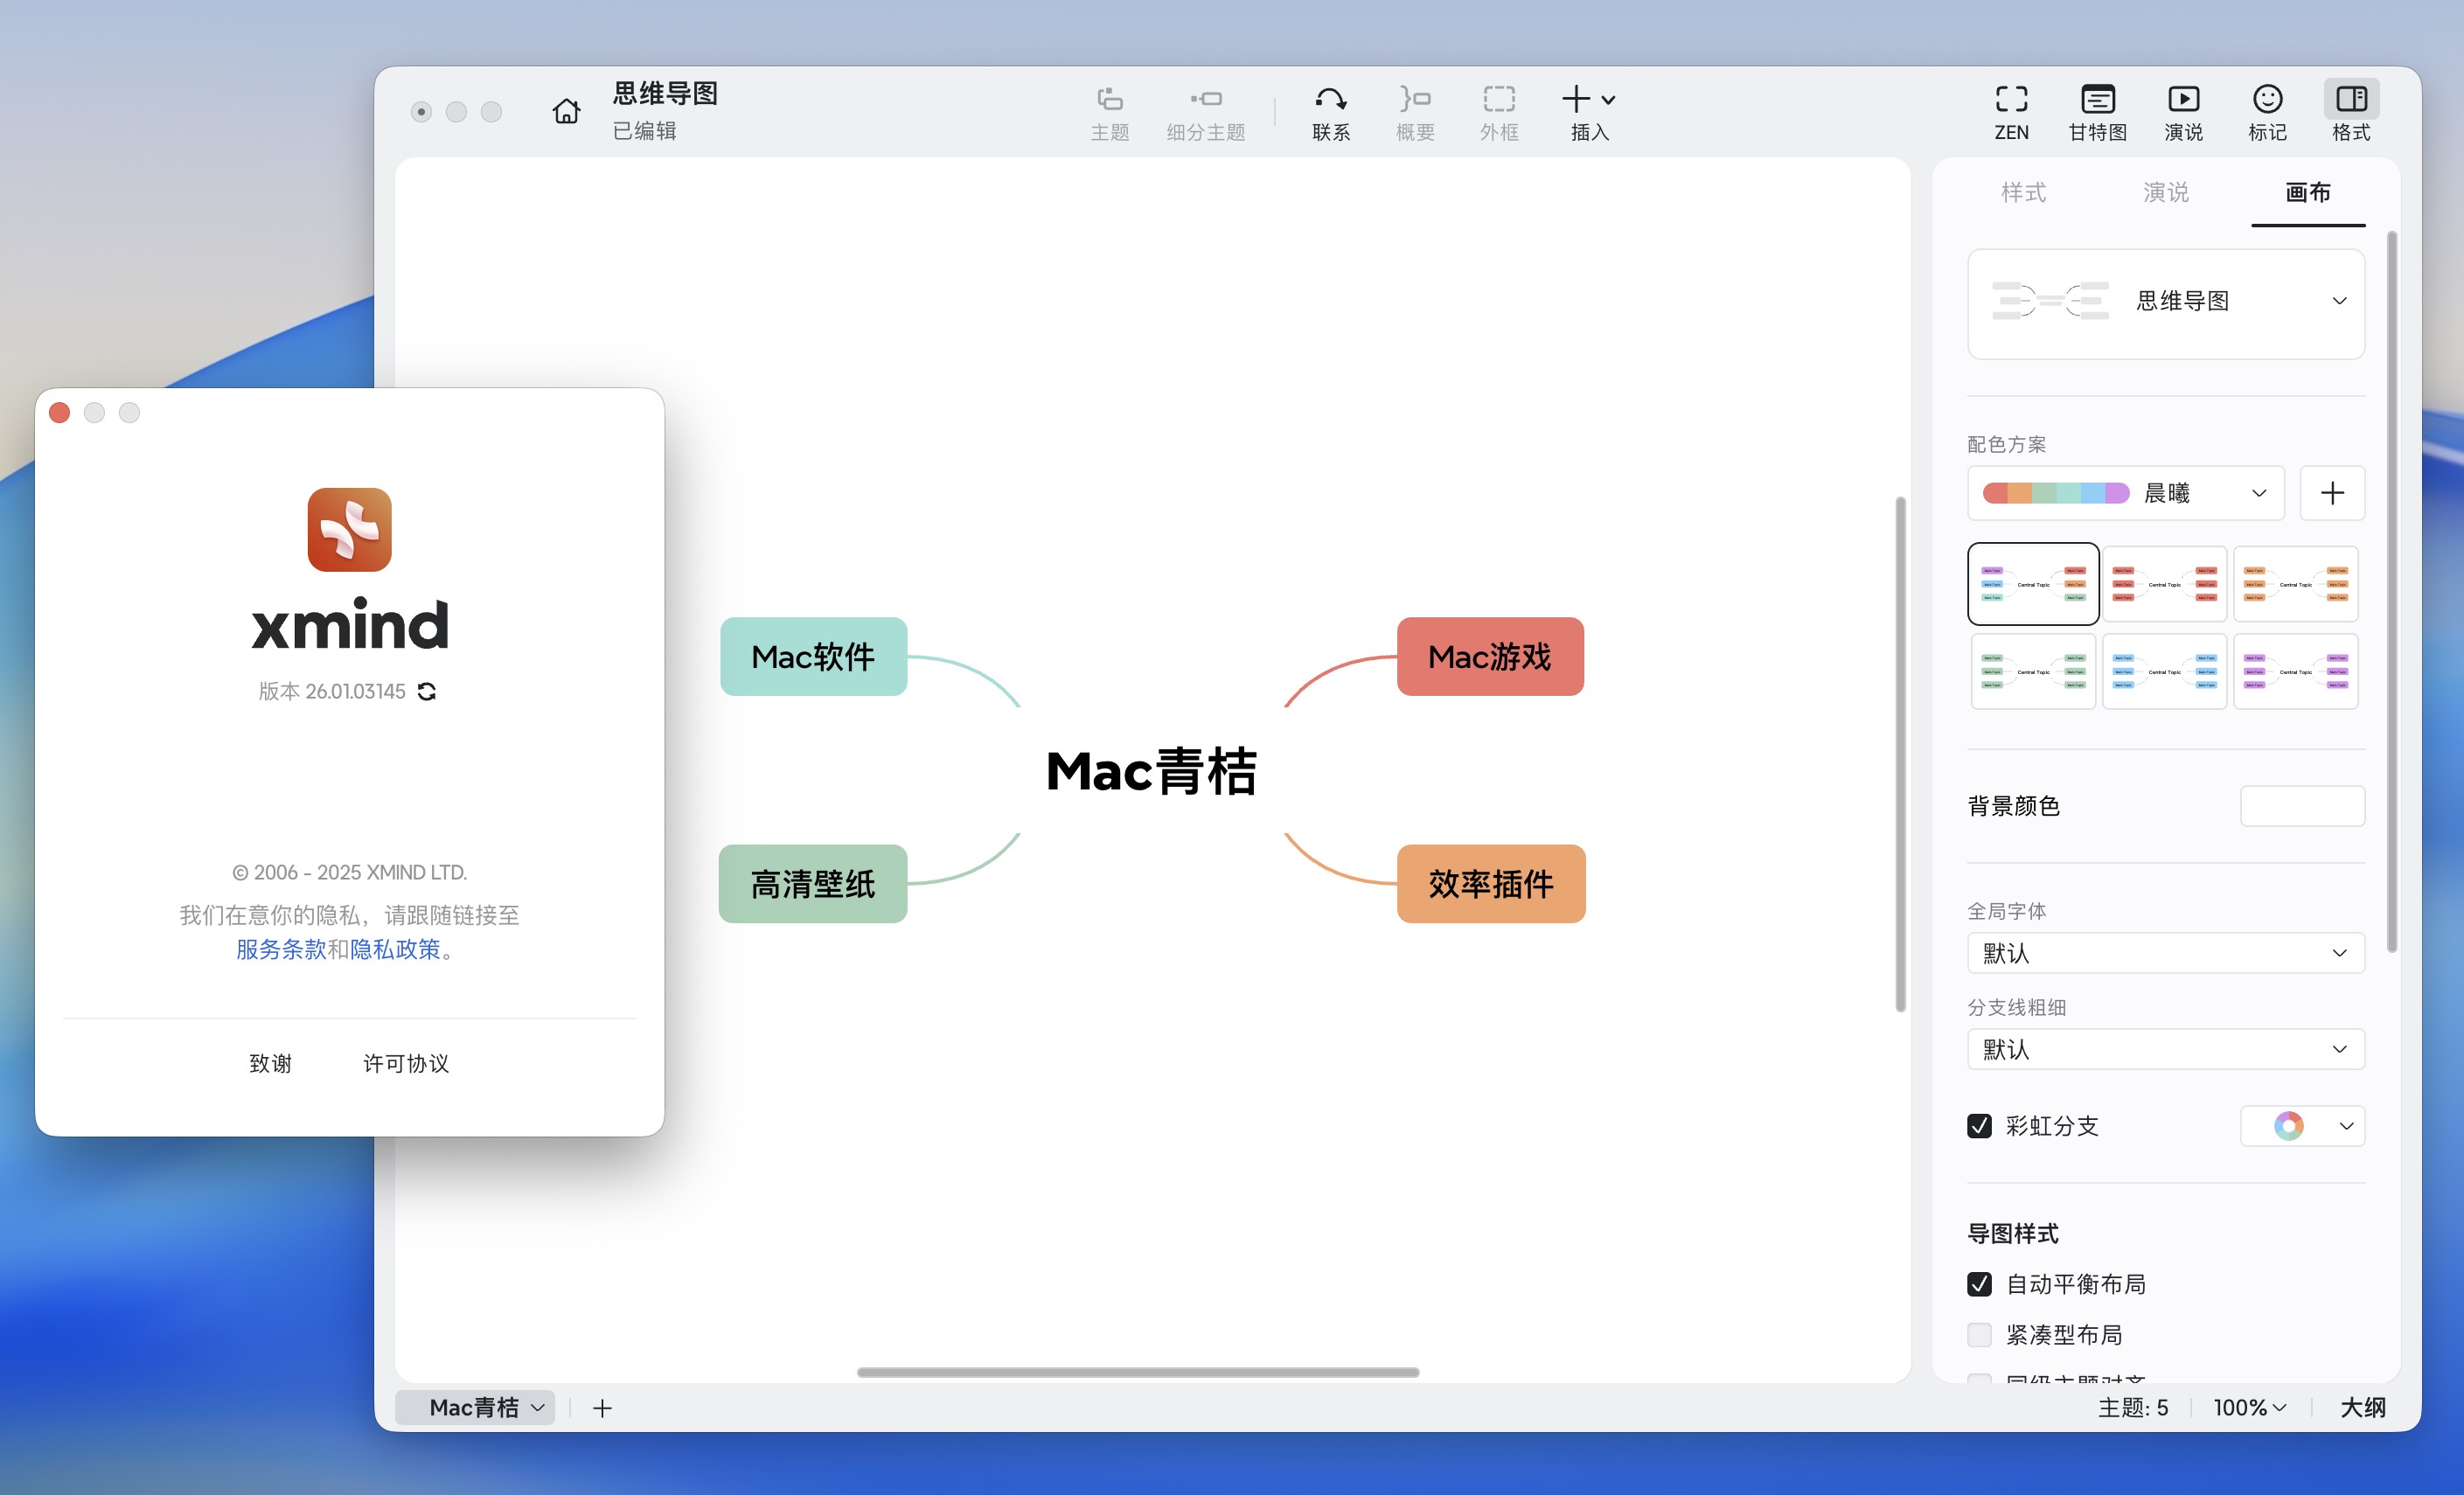This screenshot has width=2464, height=1495.
Task: Open the Gantt chart (甘特图) view
Action: pos(2097,112)
